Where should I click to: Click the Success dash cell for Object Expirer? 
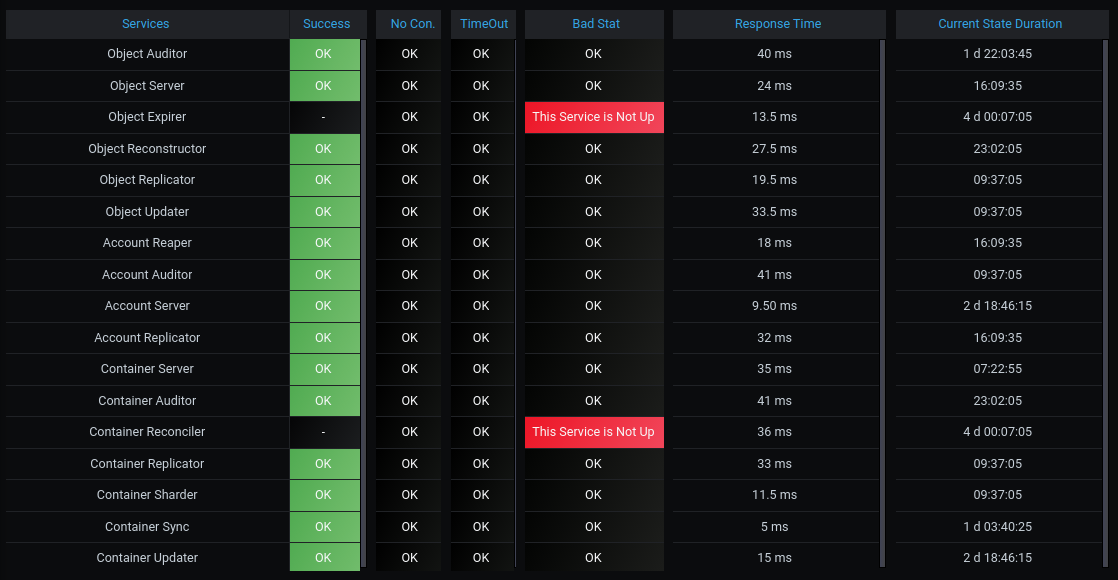[323, 117]
